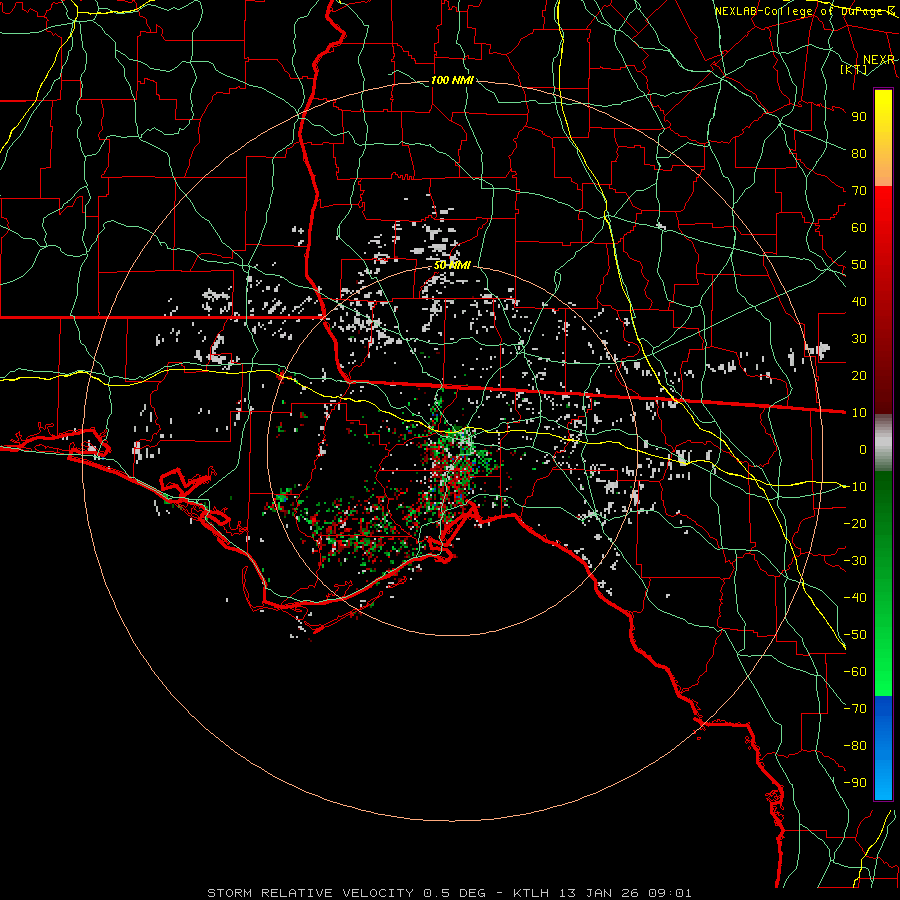Click the 90 value on velocity scale
This screenshot has width=900, height=900.
859,117
